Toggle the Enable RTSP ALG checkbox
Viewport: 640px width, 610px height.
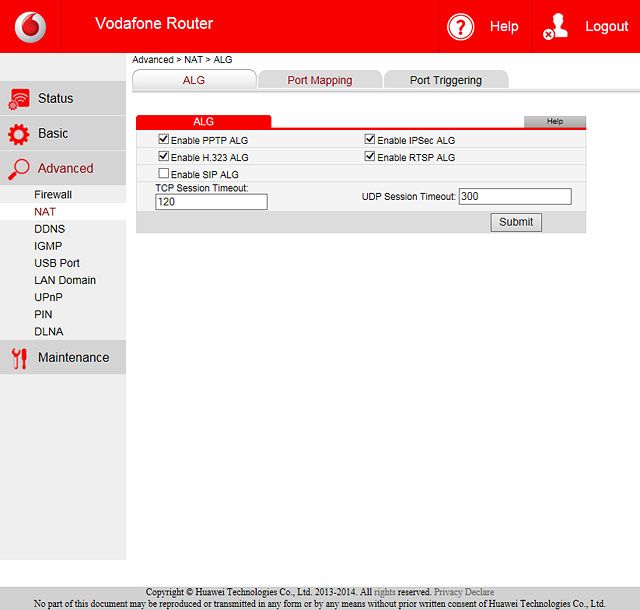pos(370,157)
